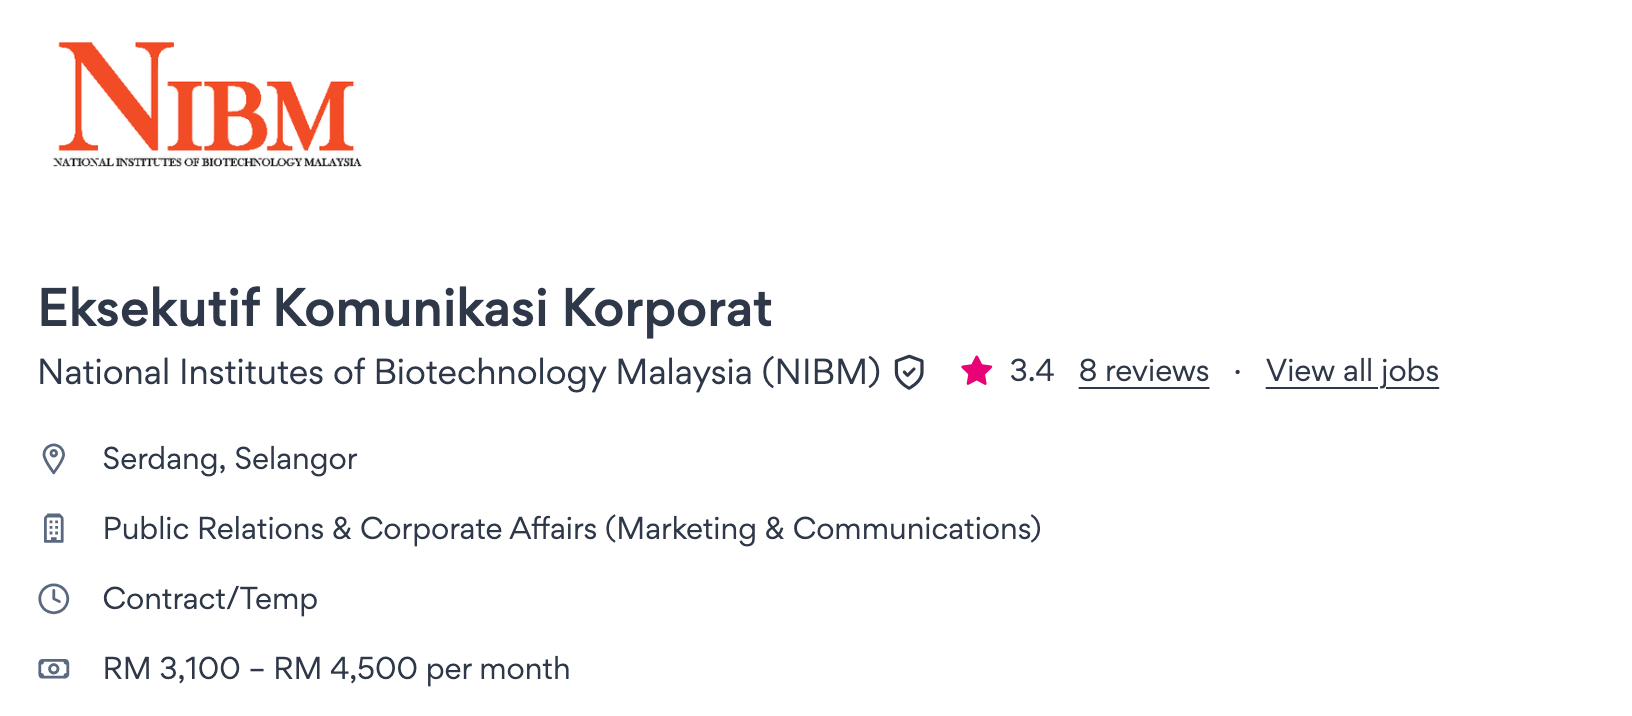
Task: Click the pink star rating icon
Action: [x=976, y=371]
